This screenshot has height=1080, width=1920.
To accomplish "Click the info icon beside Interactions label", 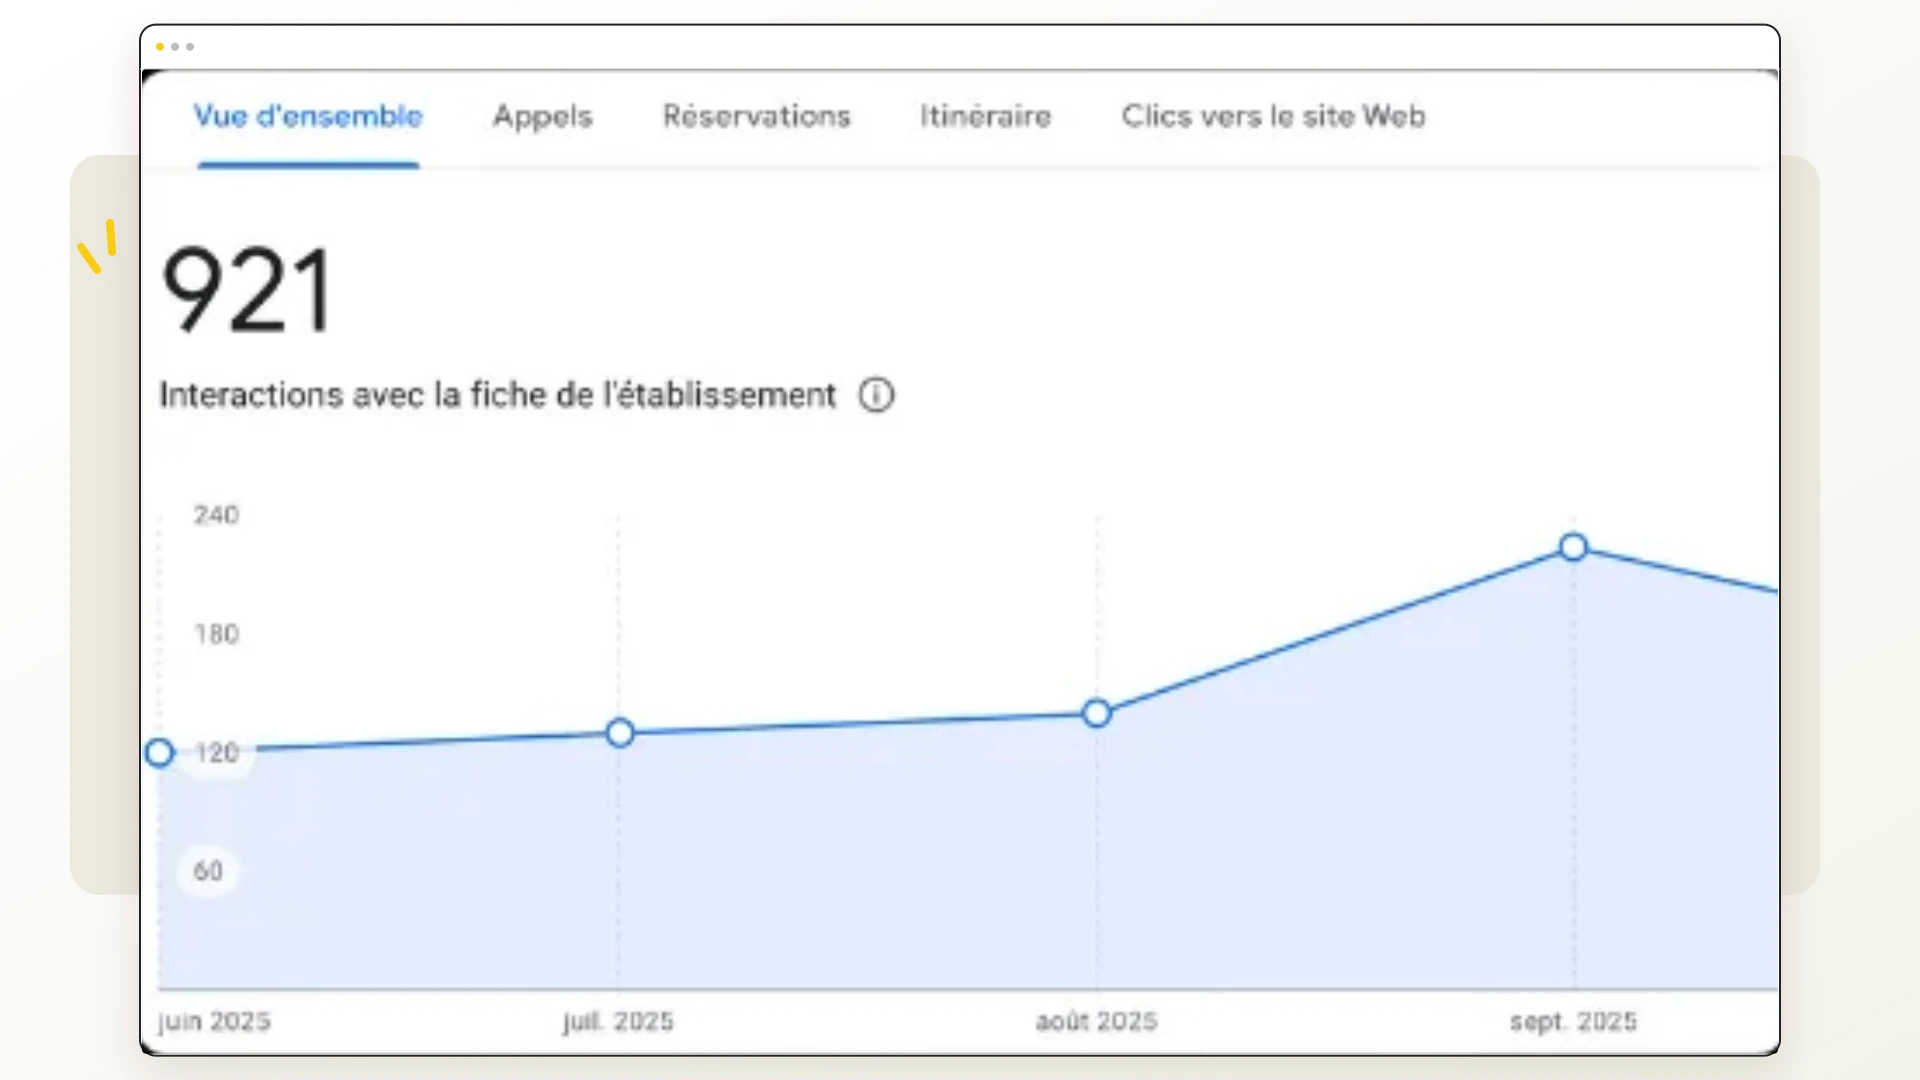I will [x=877, y=395].
